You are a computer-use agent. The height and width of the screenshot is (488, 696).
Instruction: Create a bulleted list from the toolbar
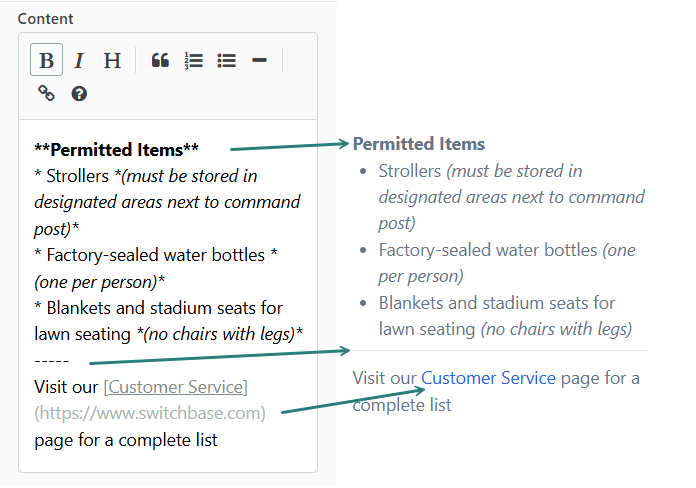[x=227, y=60]
